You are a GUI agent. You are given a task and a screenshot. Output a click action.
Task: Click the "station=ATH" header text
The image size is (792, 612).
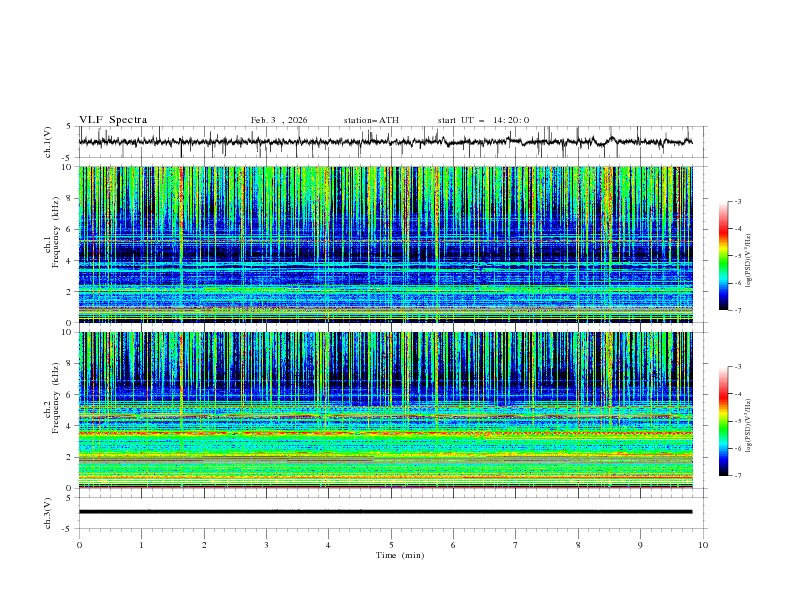(x=371, y=120)
